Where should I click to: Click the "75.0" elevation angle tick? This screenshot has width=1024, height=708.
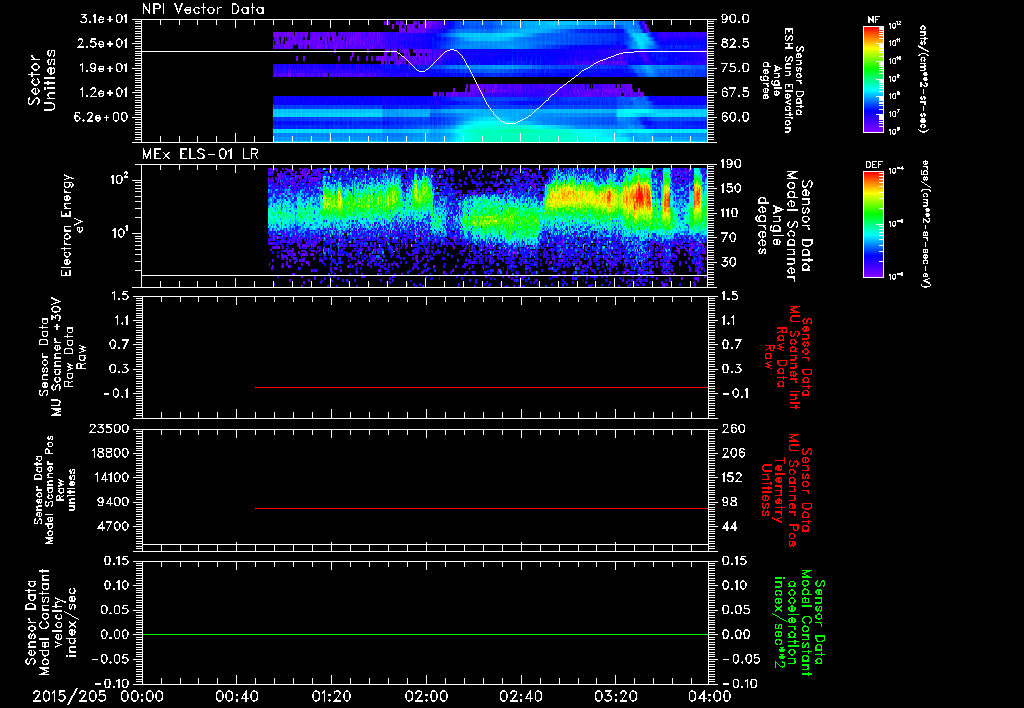coord(735,68)
